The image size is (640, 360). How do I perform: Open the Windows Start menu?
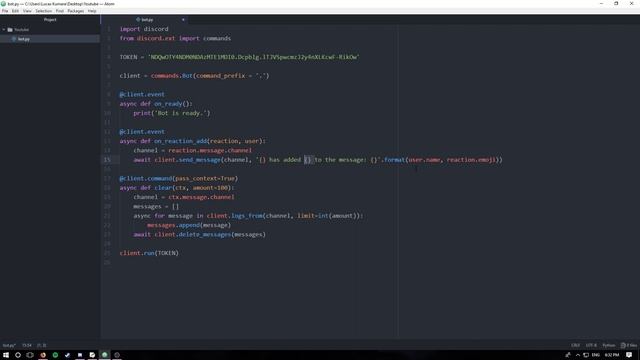pyautogui.click(x=6, y=355)
